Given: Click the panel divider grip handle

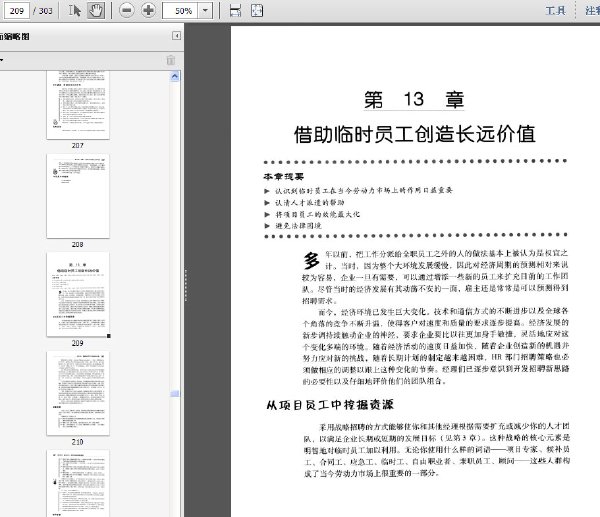Looking at the screenshot, I should (x=186, y=285).
